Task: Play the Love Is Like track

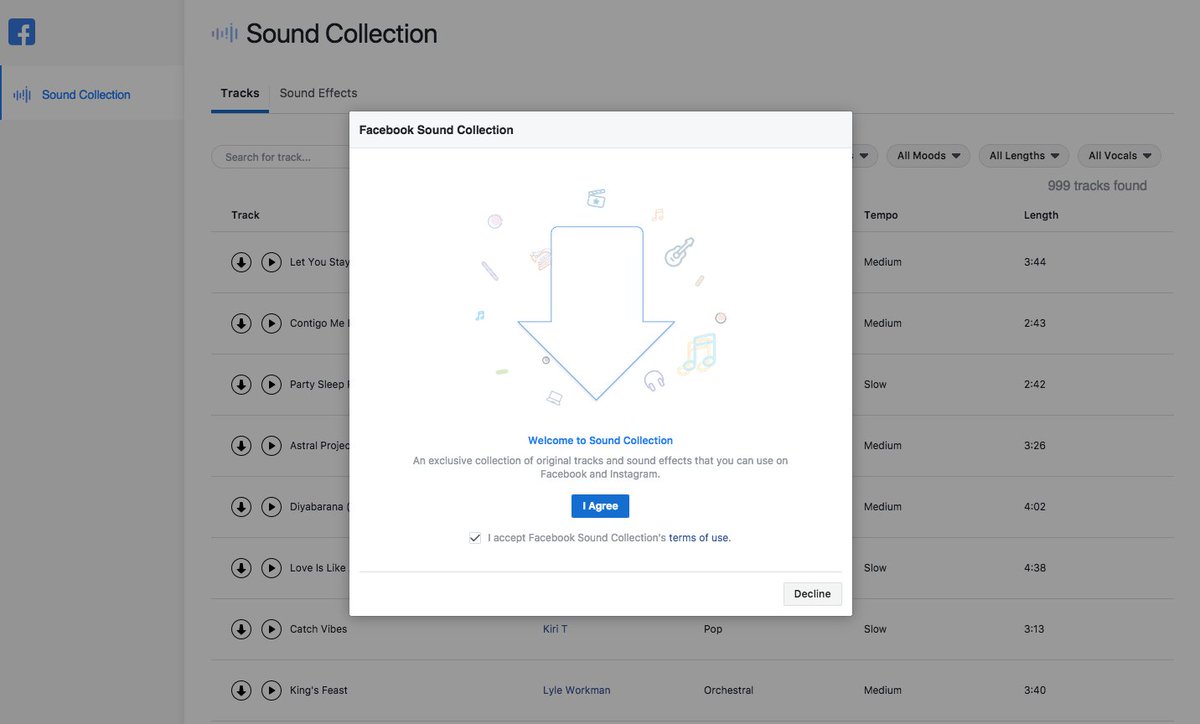Action: tap(271, 568)
